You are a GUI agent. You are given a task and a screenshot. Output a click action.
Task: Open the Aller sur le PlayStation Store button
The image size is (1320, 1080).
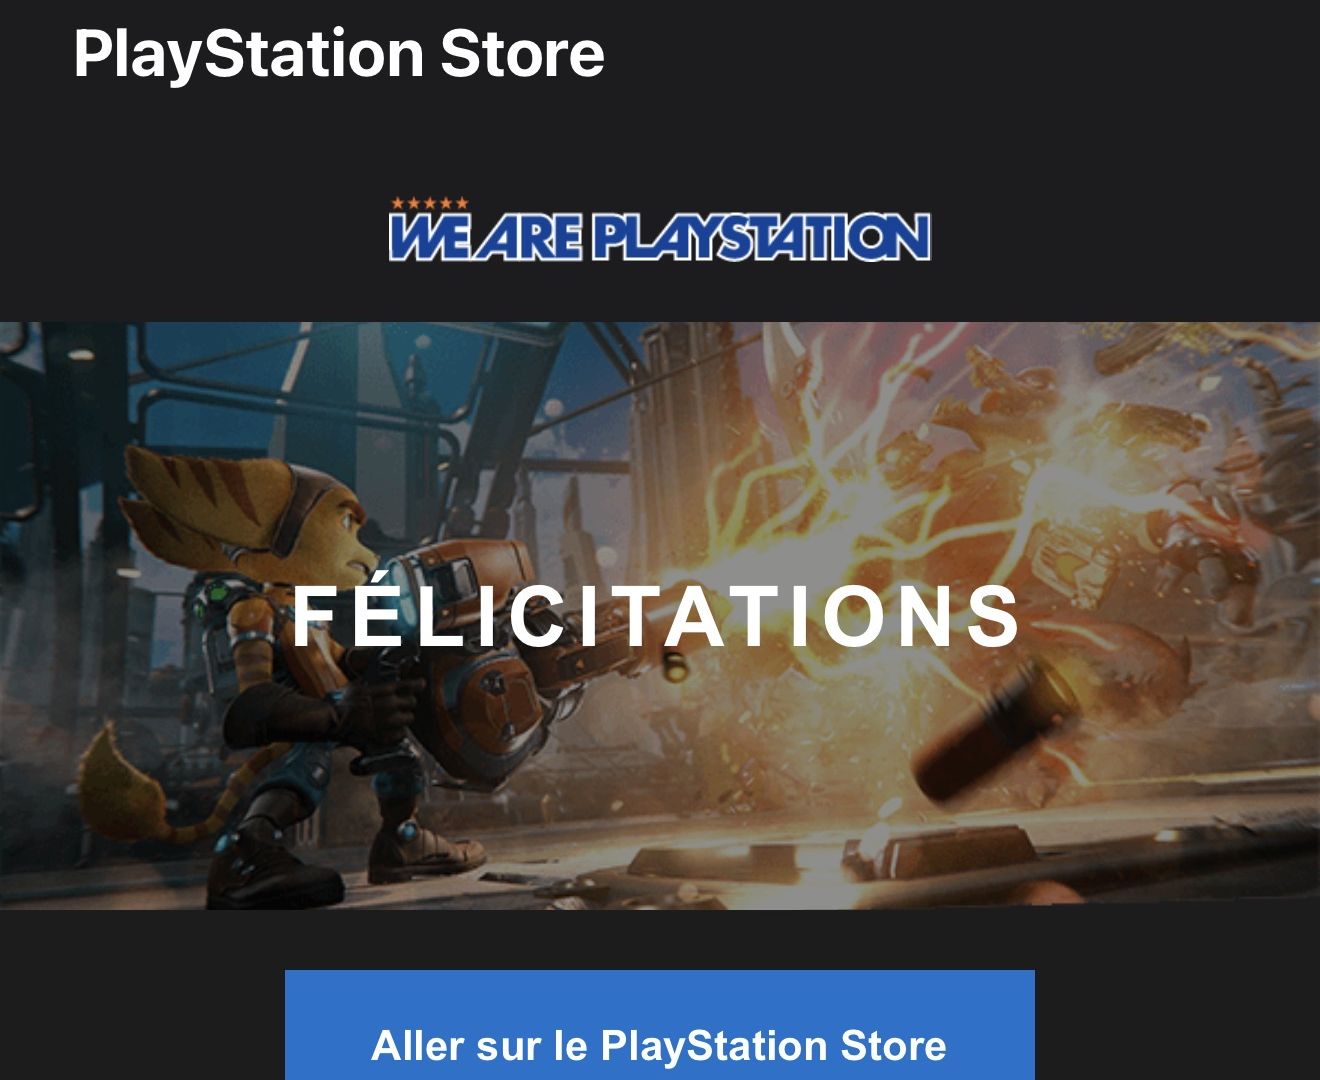pyautogui.click(x=660, y=1025)
